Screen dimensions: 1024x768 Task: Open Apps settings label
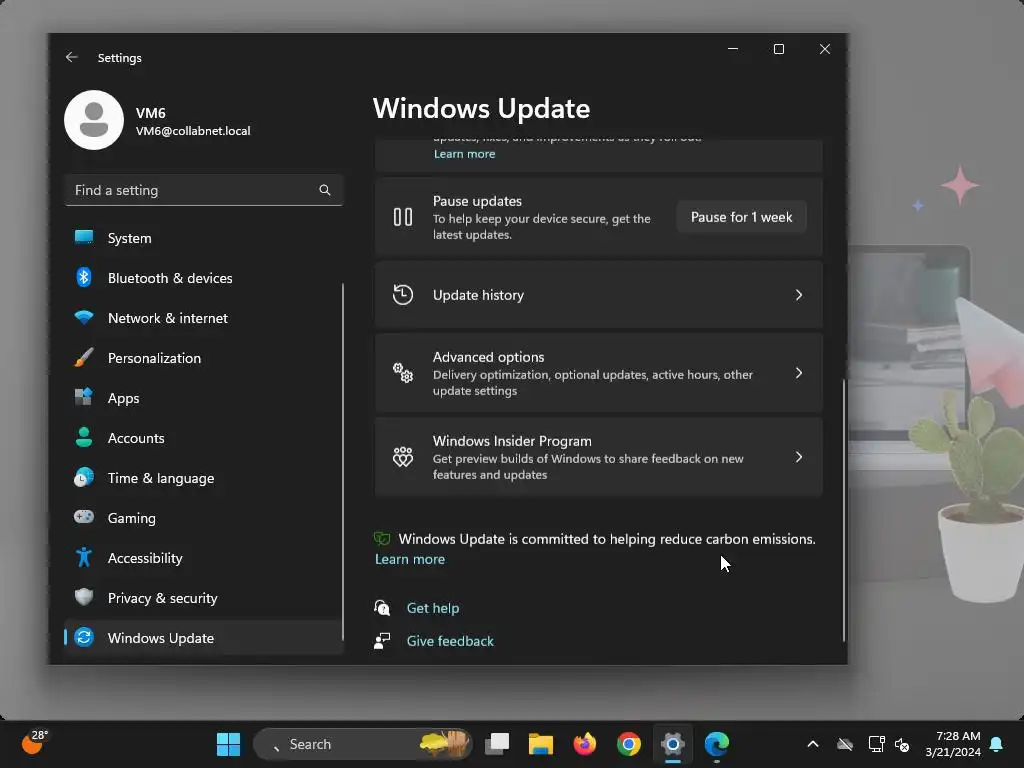coord(123,398)
